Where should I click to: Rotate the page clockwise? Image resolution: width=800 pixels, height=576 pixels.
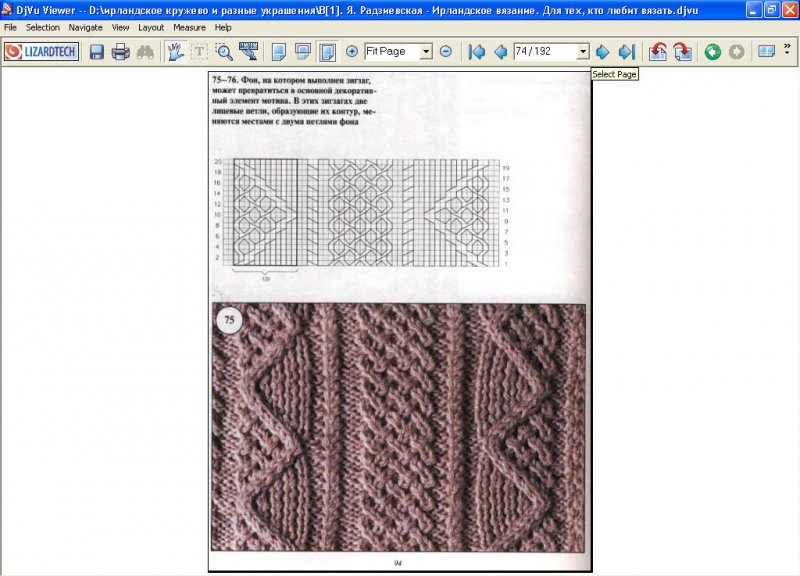(x=683, y=52)
